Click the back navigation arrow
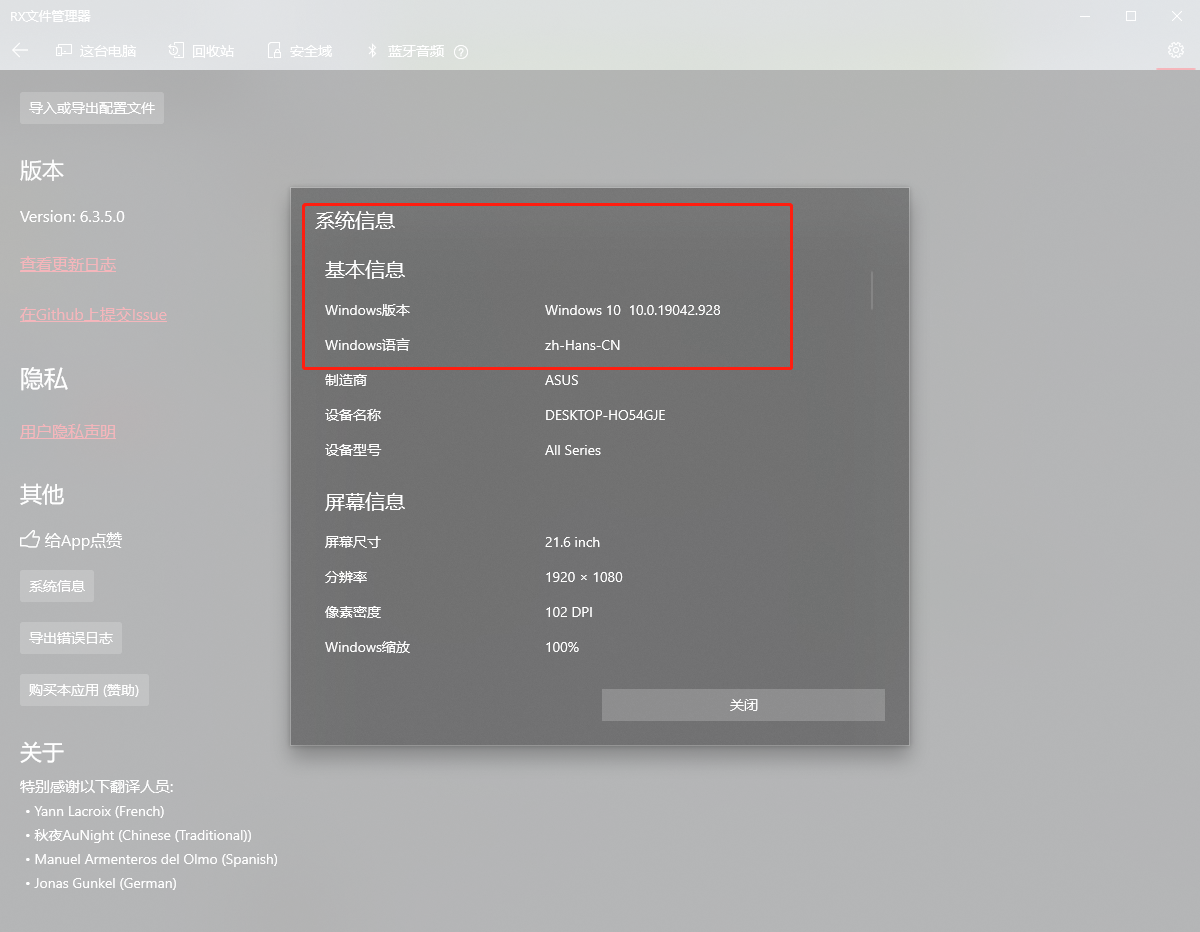 click(20, 51)
